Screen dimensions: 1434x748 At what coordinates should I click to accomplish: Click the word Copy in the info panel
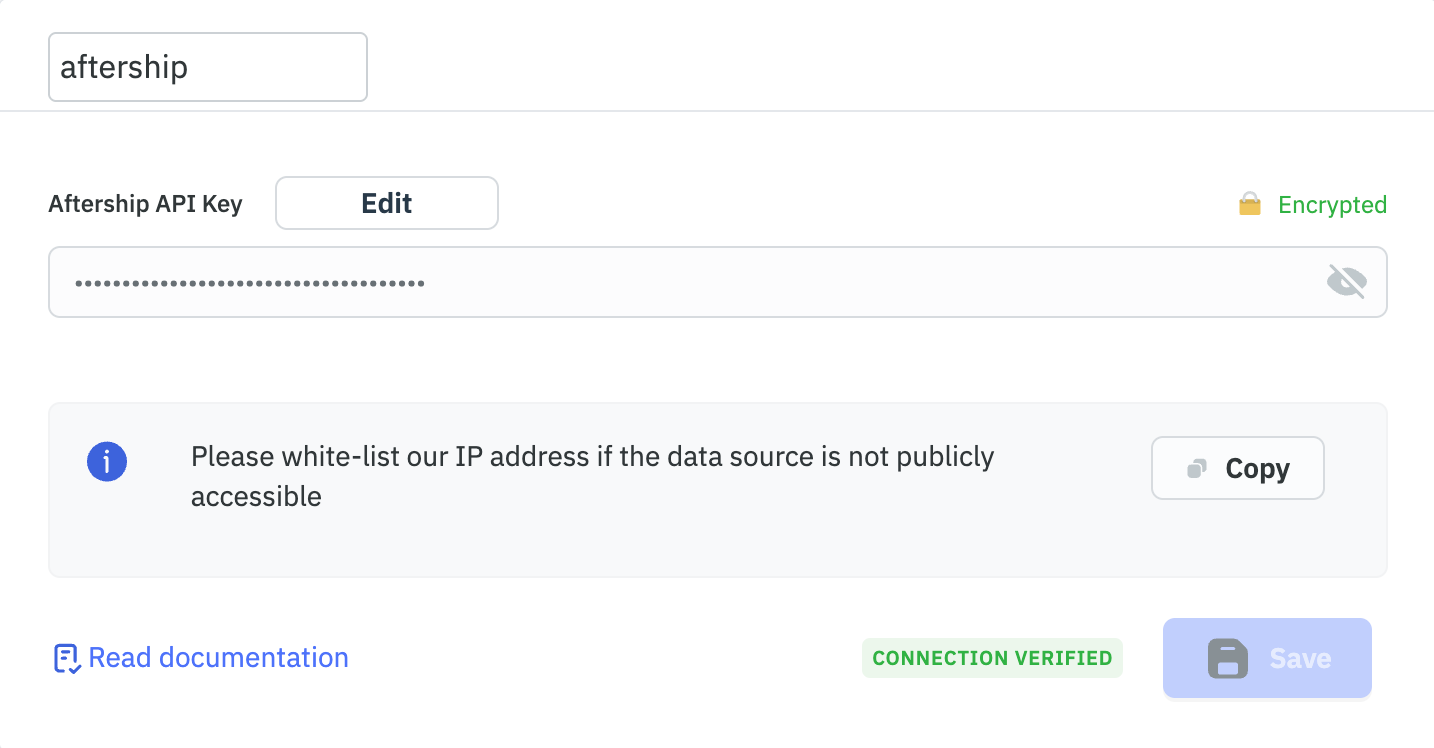coord(1257,469)
